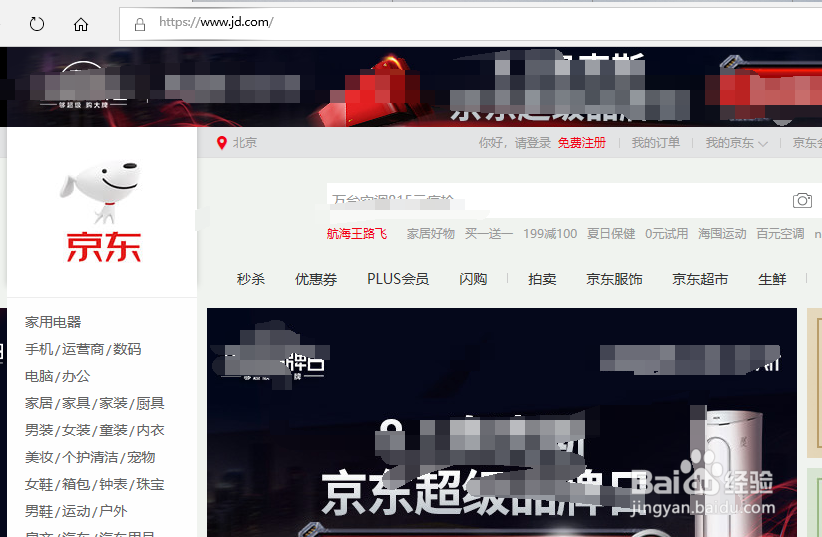Open the 家装 category link
The image size is (822, 537).
pyautogui.click(x=113, y=403)
